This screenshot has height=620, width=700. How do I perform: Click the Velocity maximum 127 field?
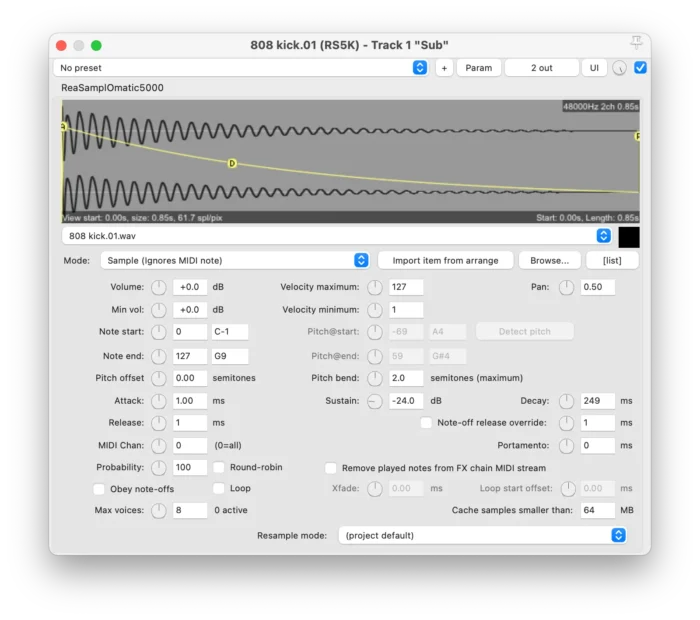406,287
